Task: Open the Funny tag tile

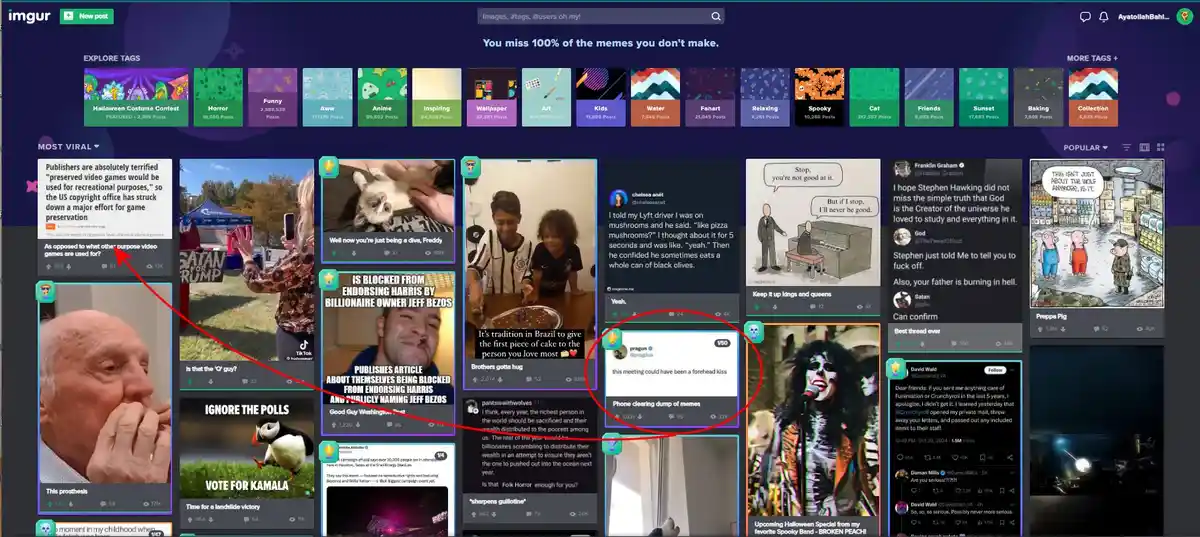Action: (272, 97)
